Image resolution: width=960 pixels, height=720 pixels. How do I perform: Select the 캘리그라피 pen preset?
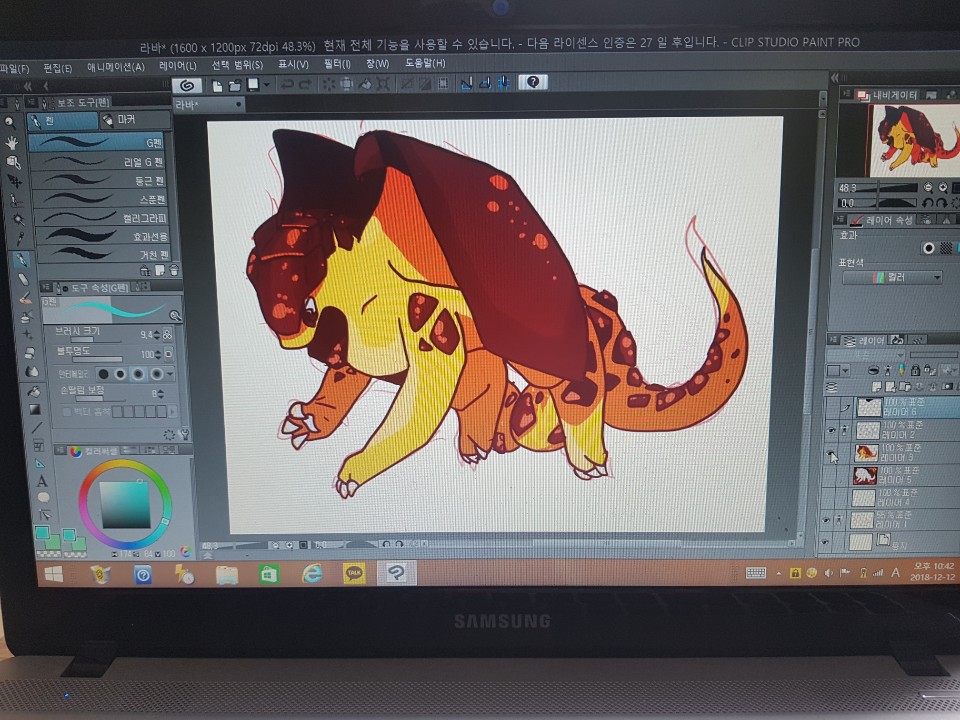coord(100,218)
